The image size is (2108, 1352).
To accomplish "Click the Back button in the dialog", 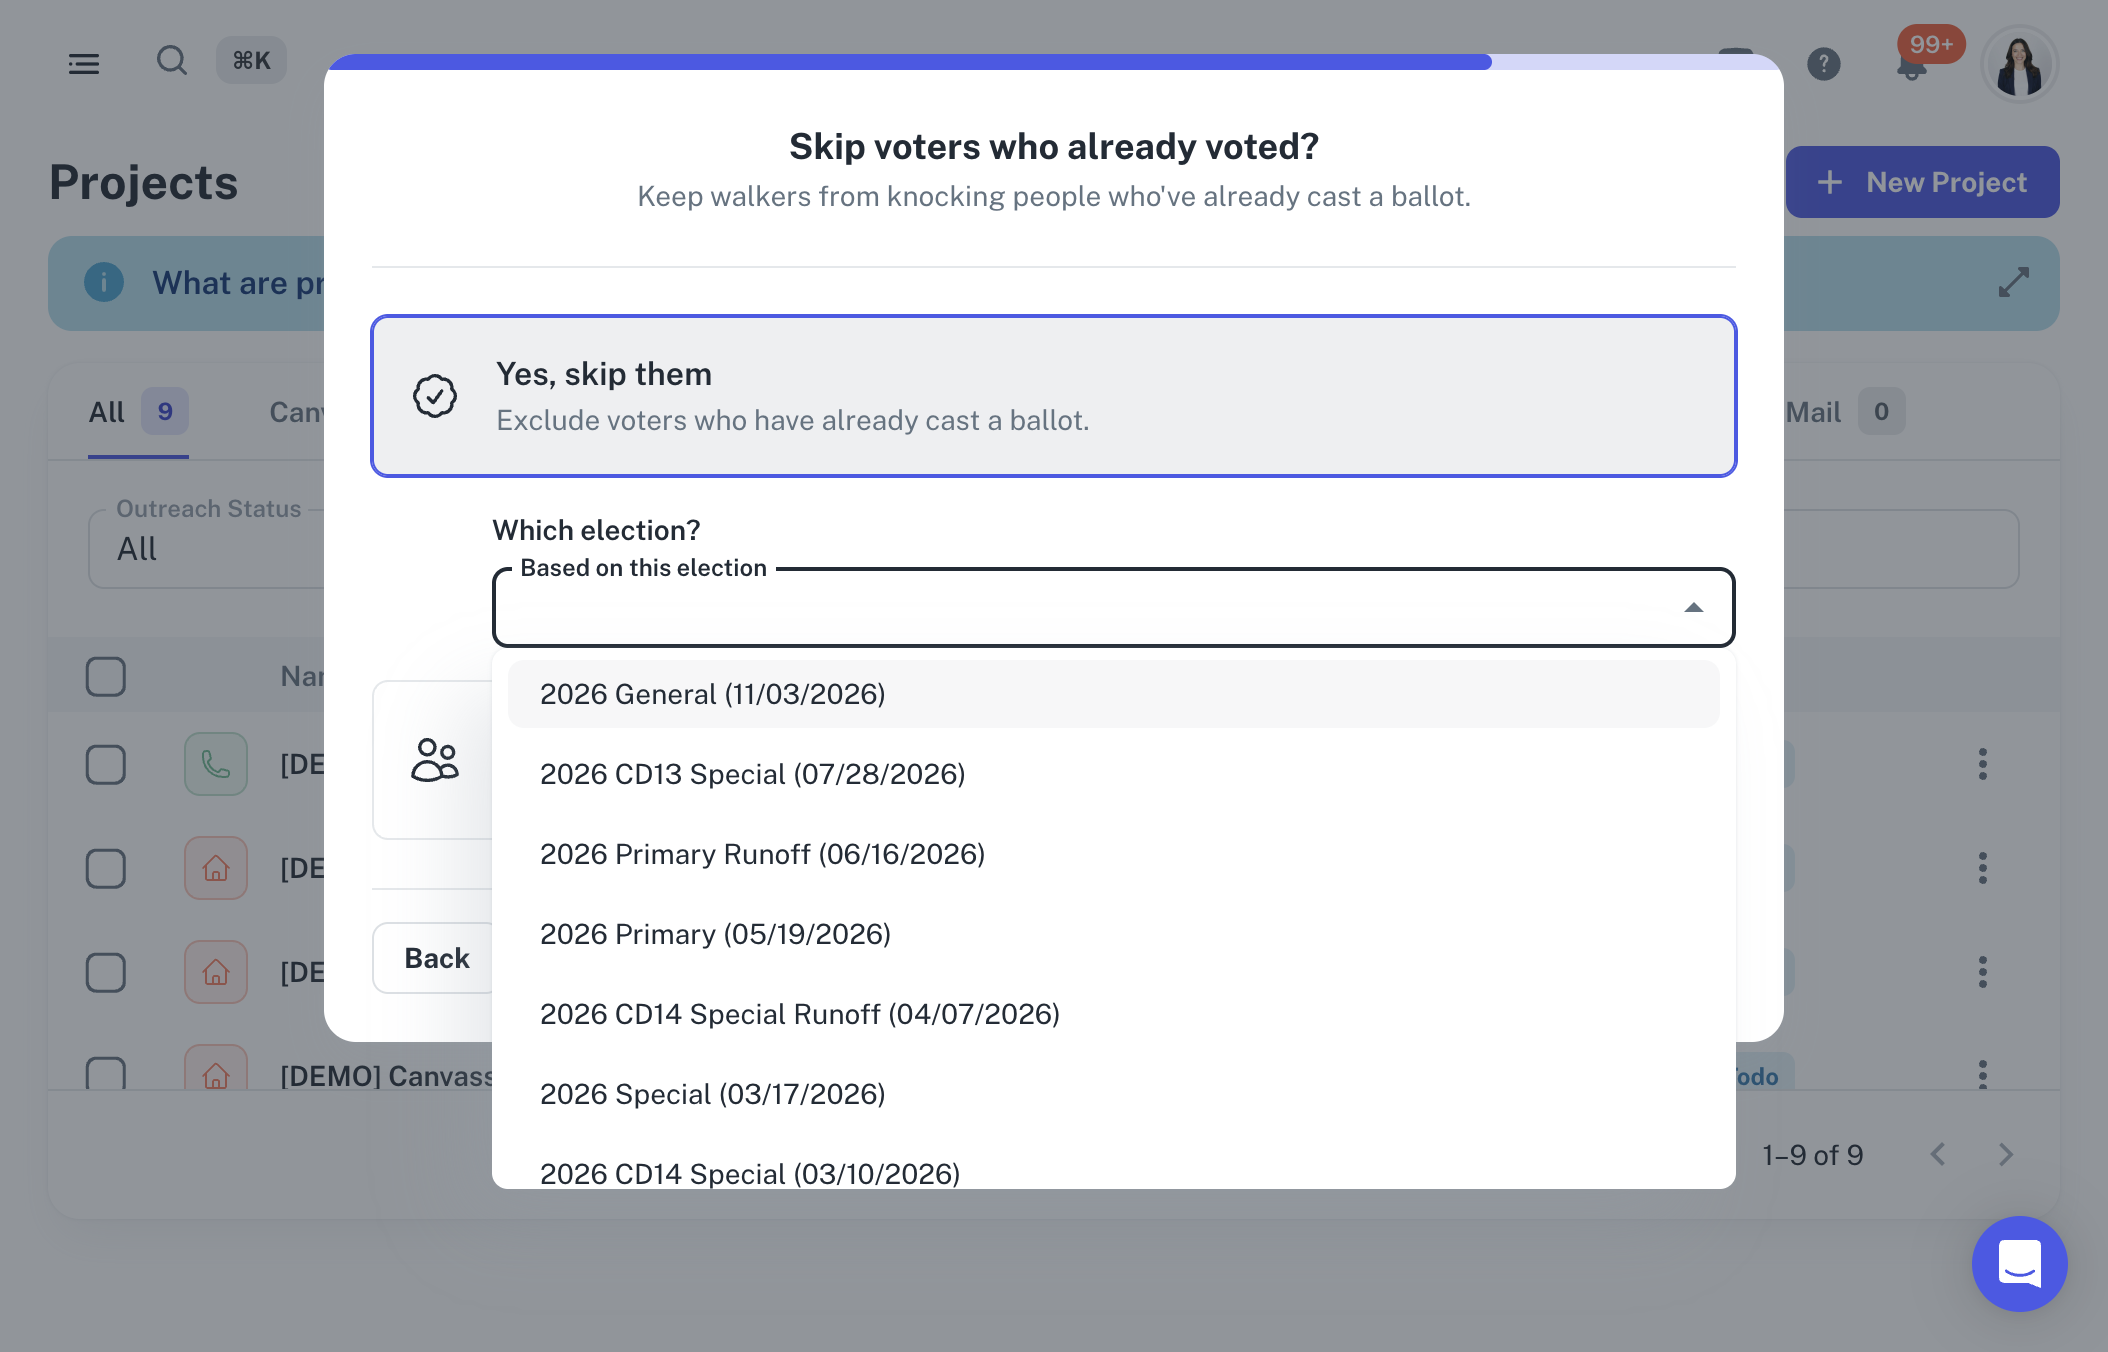I will coord(434,958).
